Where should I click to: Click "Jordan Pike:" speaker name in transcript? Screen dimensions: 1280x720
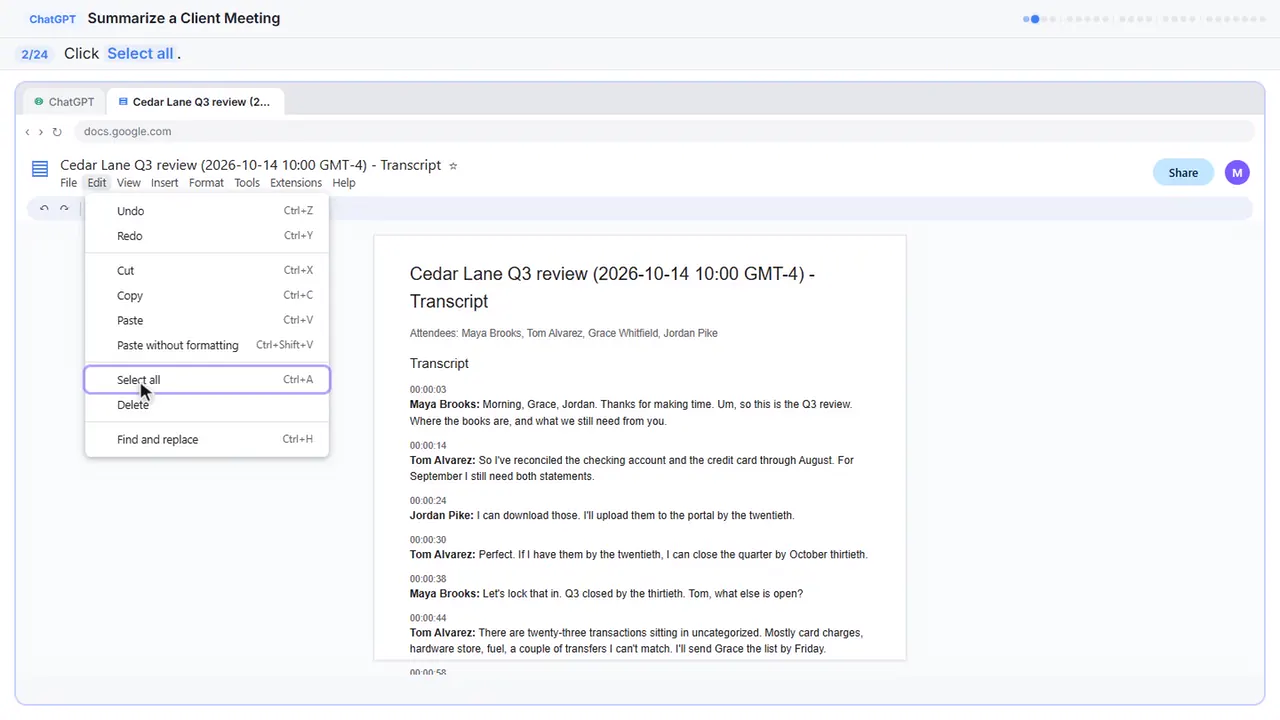pyautogui.click(x=442, y=516)
